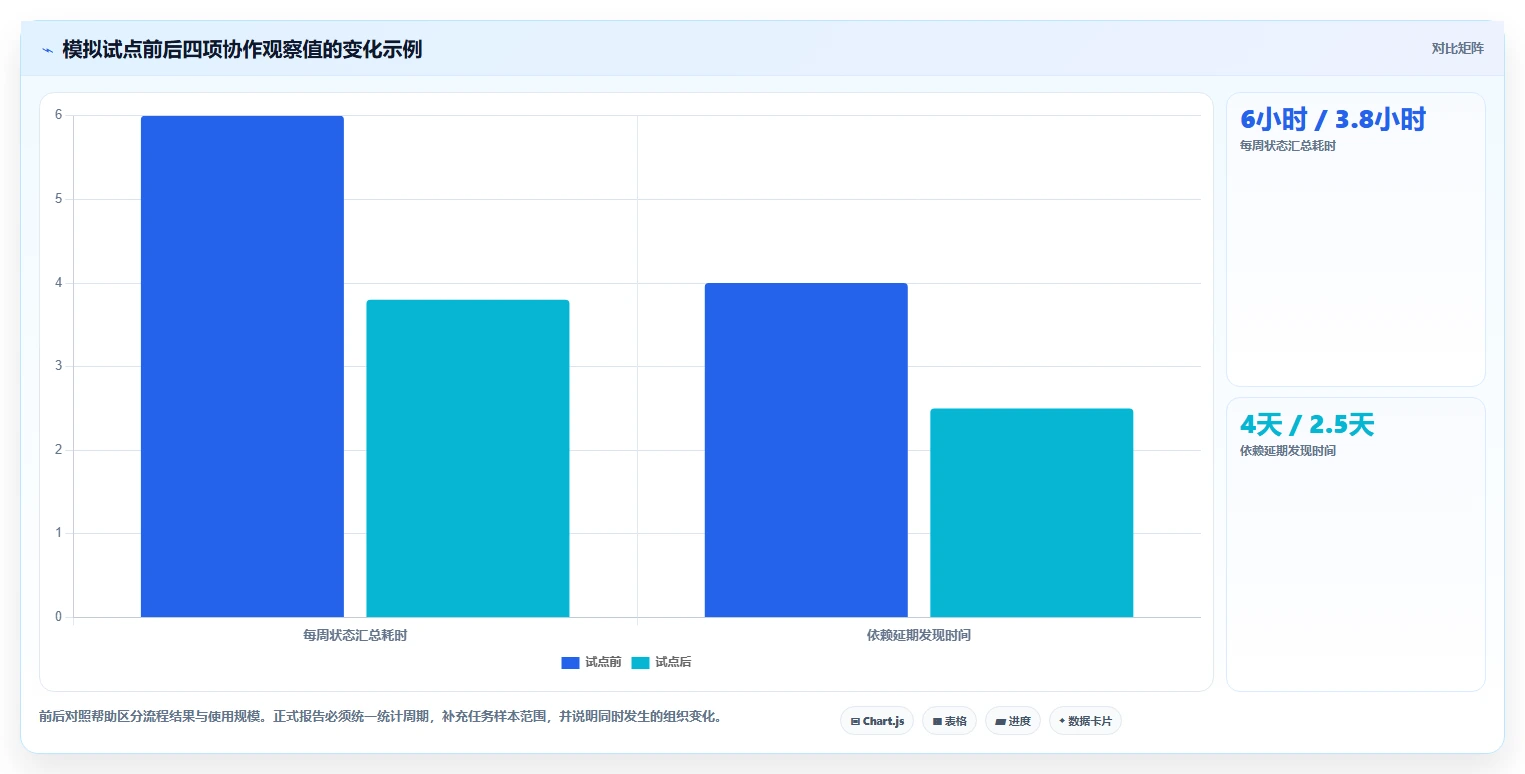Click the 每周状态汇总耗时 x-axis label
1525x774 pixels.
355,635
